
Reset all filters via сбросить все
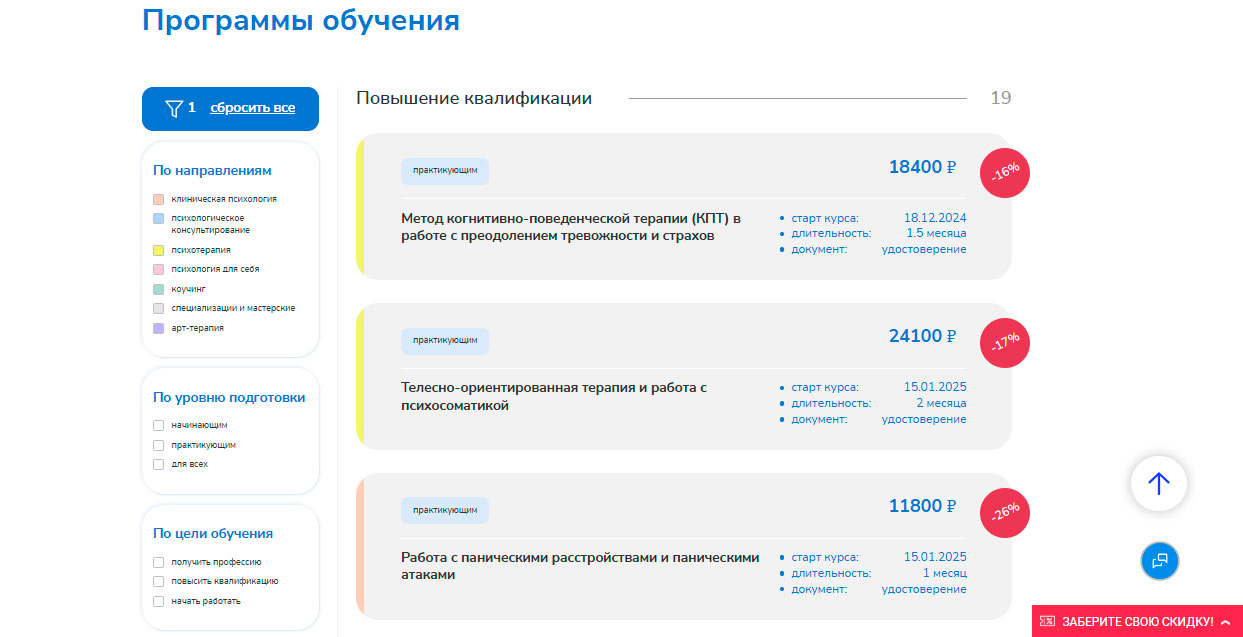coord(252,108)
